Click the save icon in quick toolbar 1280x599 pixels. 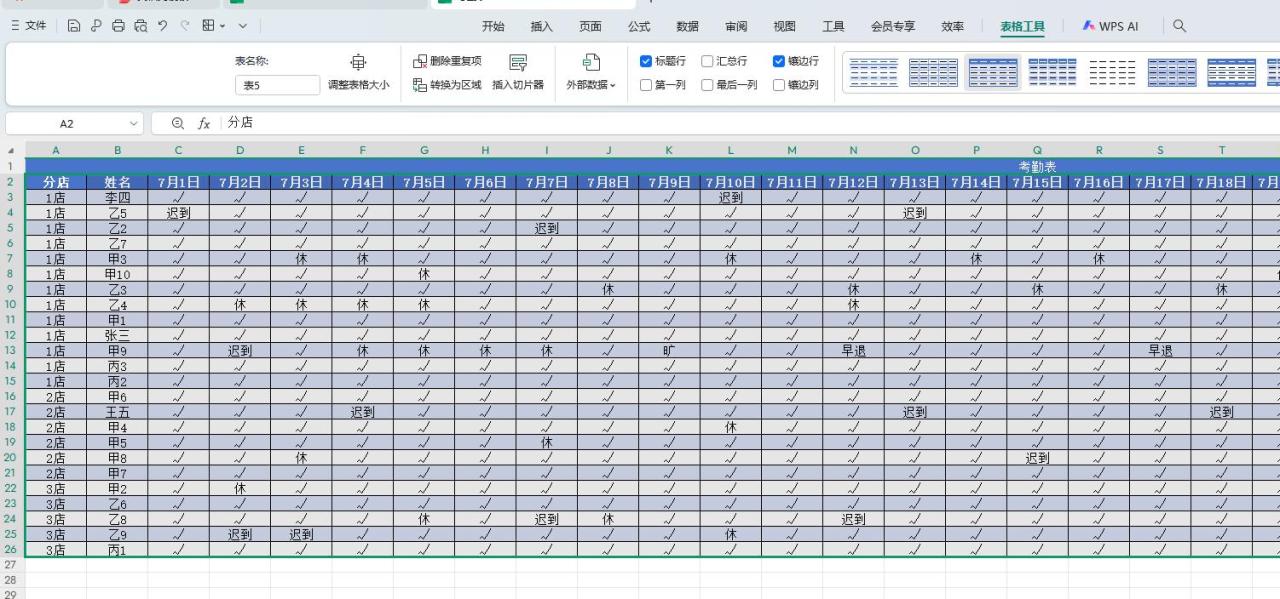click(x=74, y=26)
